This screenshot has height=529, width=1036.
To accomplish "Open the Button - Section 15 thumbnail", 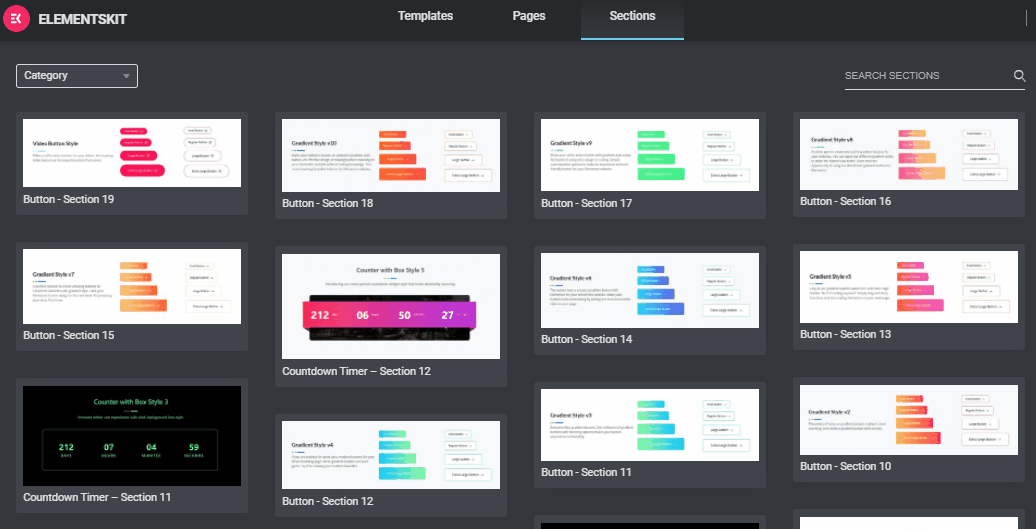I will [132, 287].
